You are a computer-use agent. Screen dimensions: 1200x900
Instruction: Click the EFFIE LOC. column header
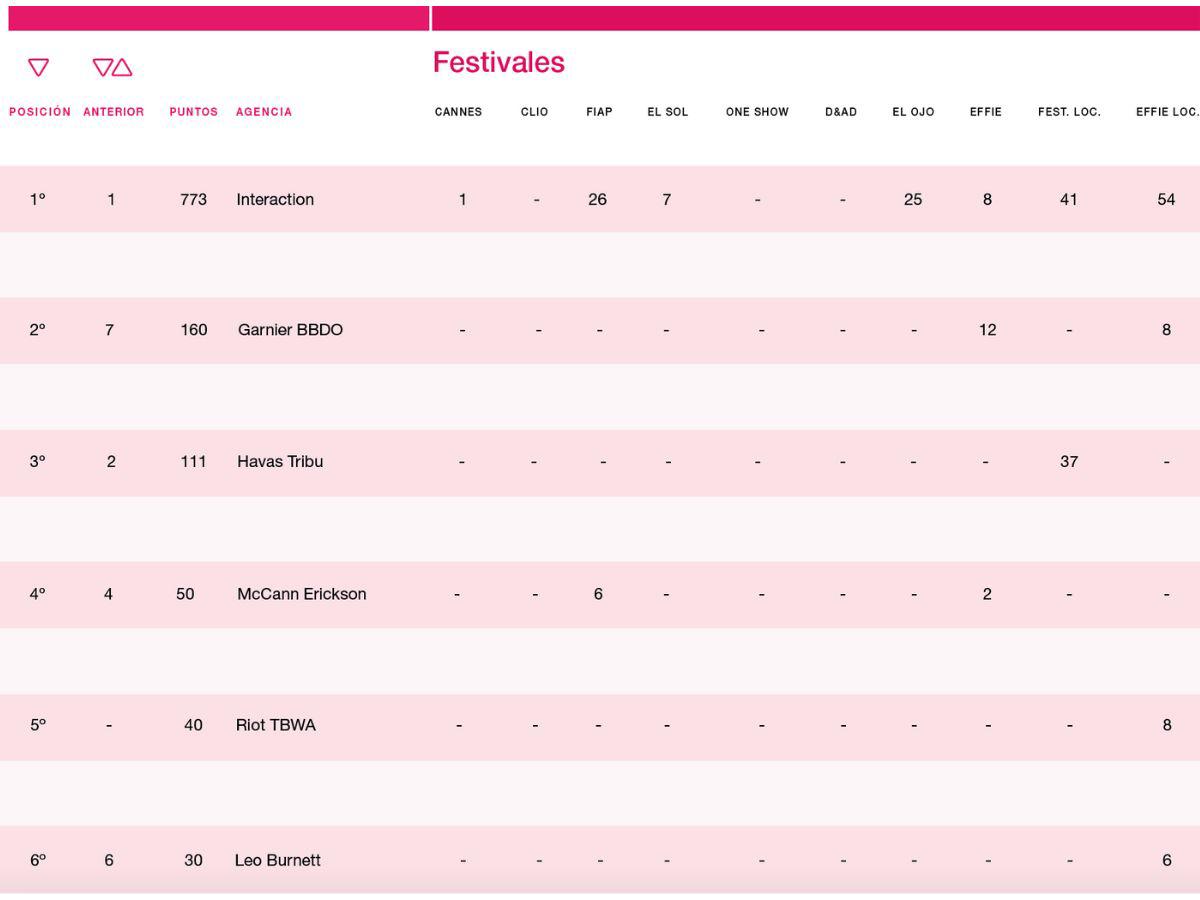pos(1167,112)
